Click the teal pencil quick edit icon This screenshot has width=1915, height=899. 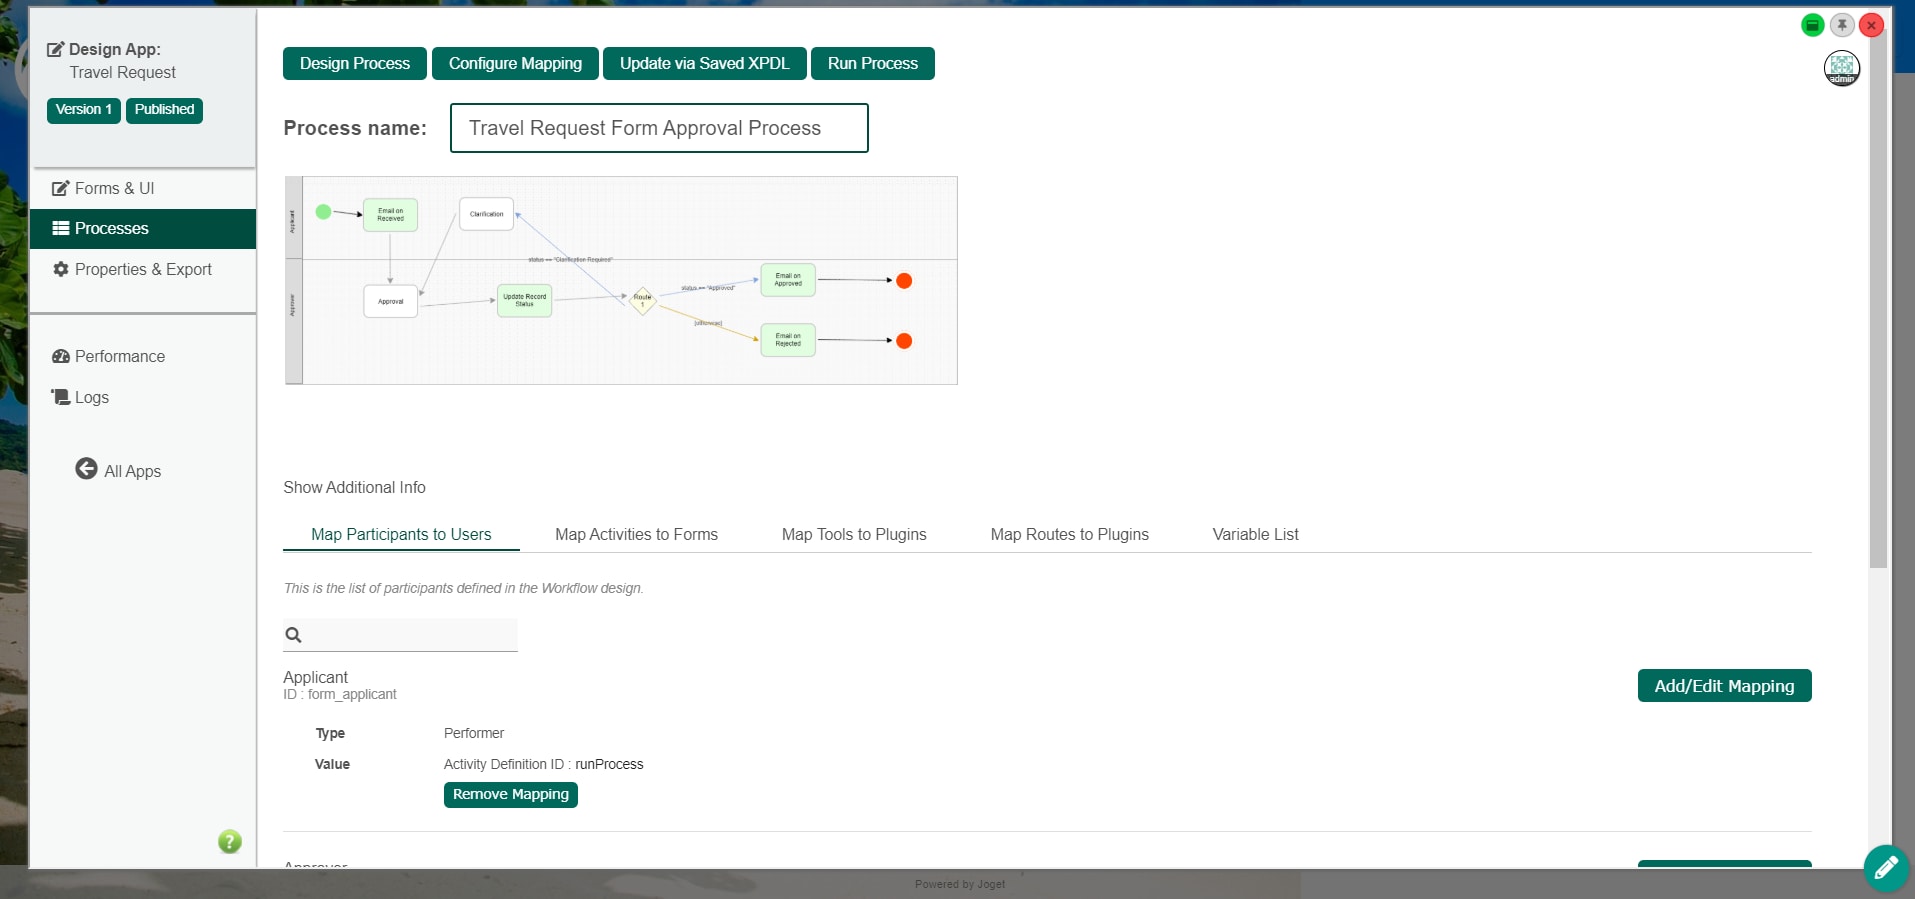[1886, 868]
